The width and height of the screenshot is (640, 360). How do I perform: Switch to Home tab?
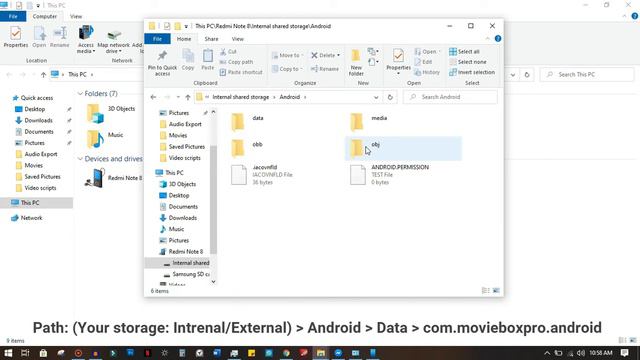(x=184, y=39)
